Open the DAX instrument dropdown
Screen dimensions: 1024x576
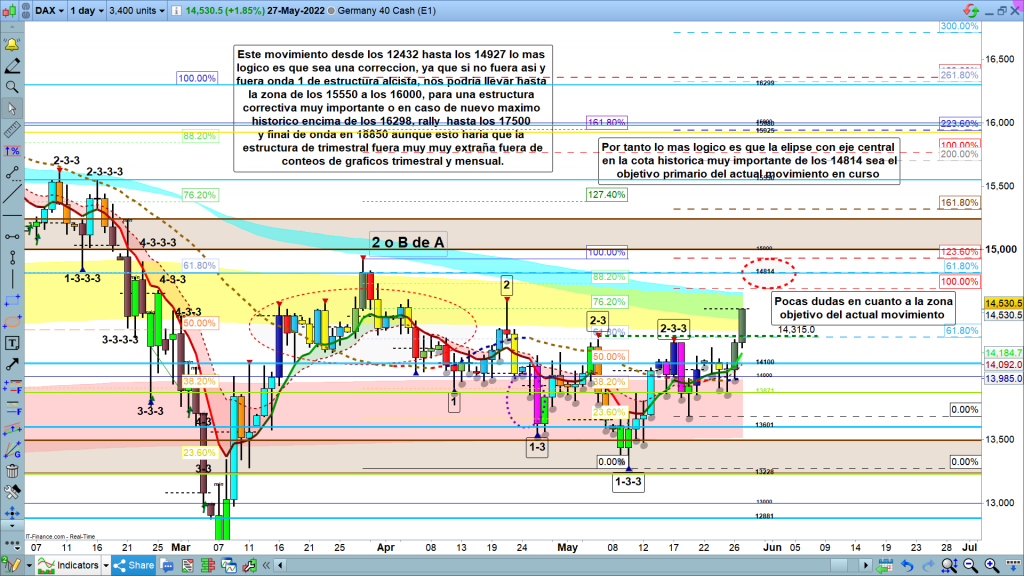45,9
